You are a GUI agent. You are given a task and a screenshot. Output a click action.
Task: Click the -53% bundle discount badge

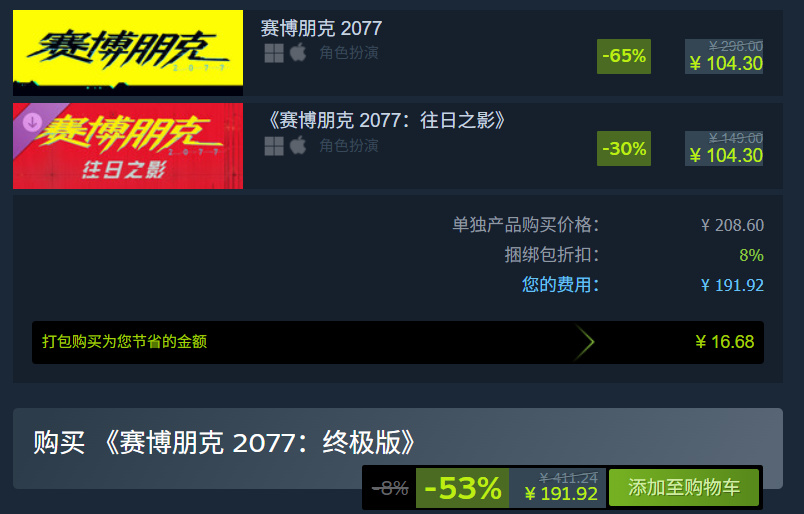point(463,487)
